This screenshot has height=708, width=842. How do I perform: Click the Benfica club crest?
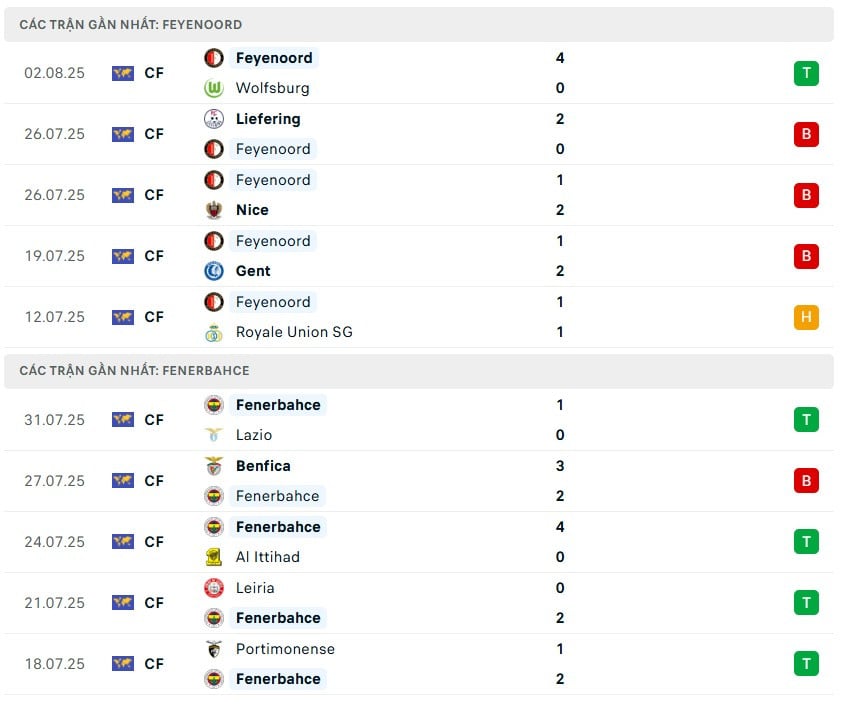coord(214,466)
